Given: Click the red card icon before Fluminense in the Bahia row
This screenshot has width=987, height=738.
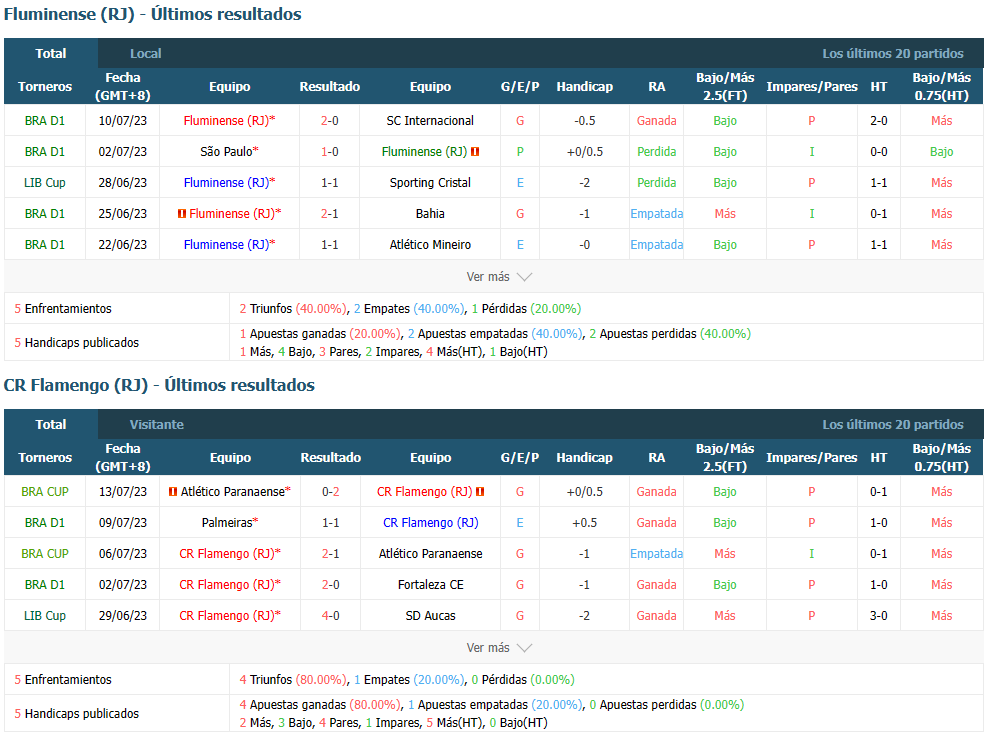Looking at the screenshot, I should [182, 214].
